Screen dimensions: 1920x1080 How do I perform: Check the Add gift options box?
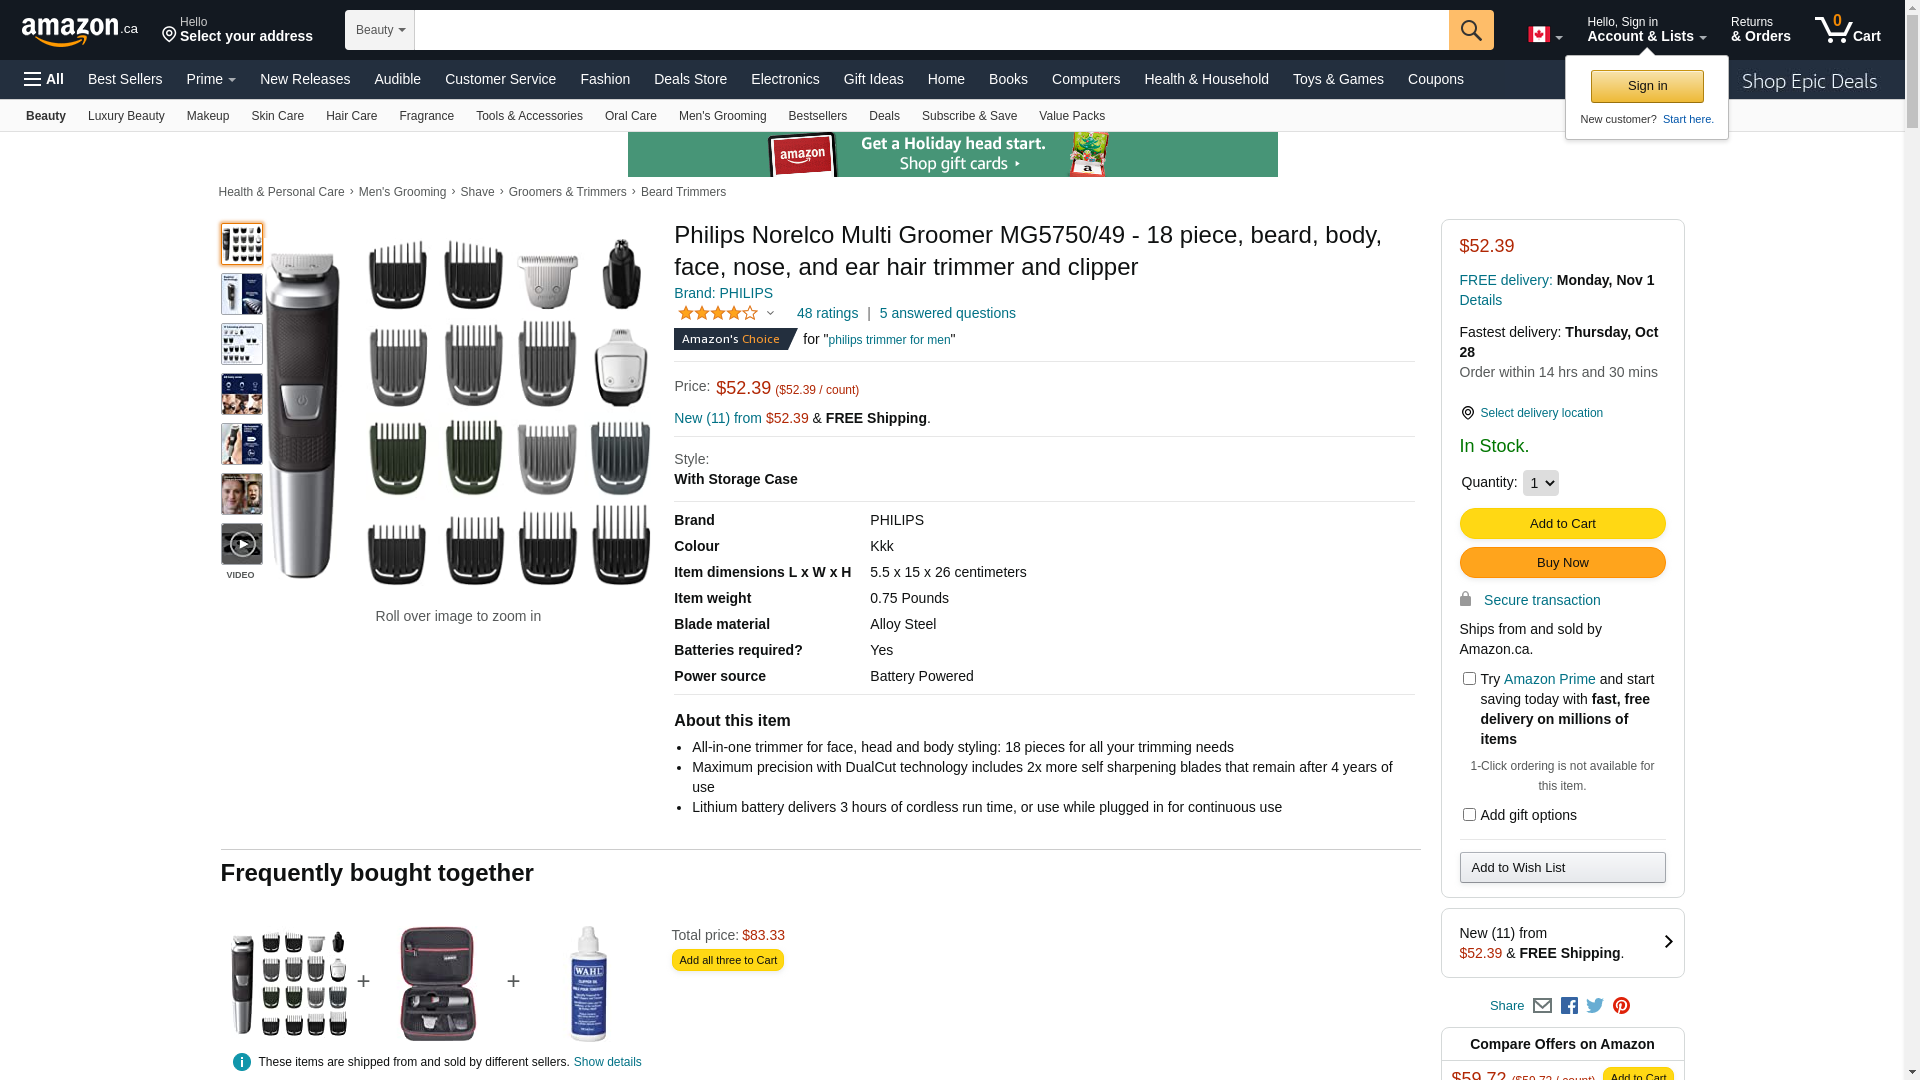coord(1469,815)
